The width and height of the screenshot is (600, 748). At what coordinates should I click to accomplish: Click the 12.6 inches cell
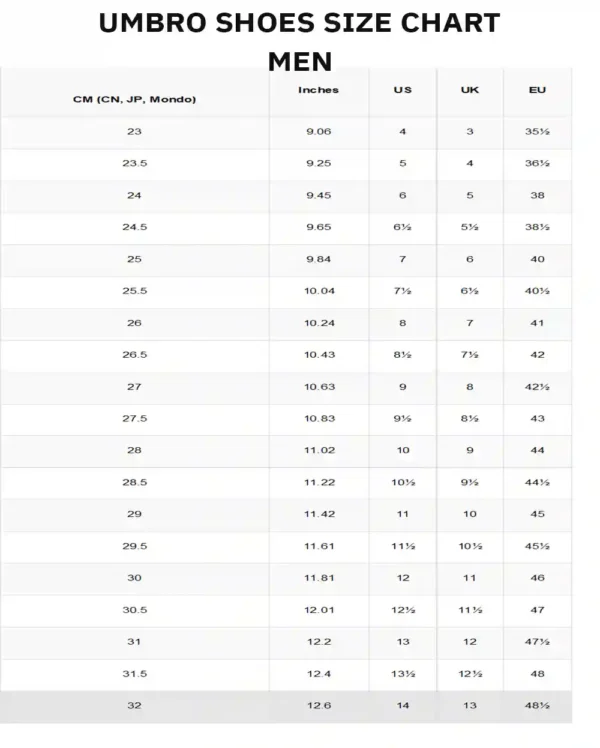tap(318, 705)
